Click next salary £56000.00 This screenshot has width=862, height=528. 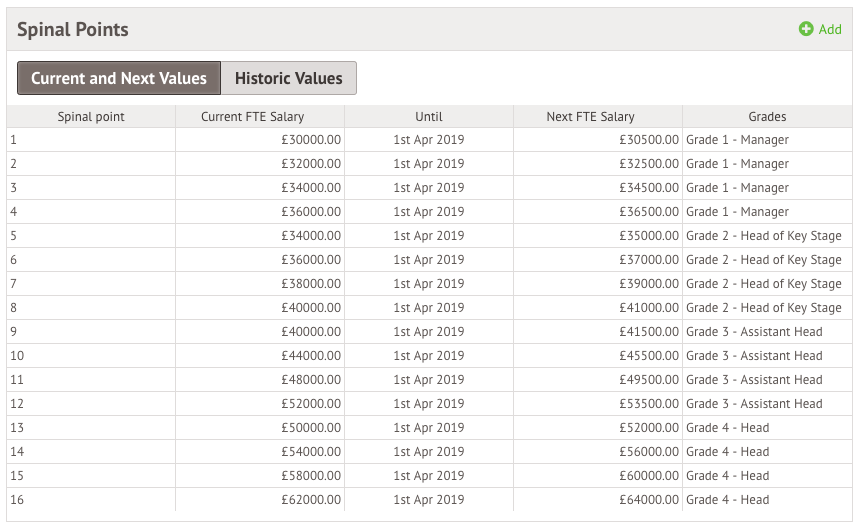[x=649, y=452]
